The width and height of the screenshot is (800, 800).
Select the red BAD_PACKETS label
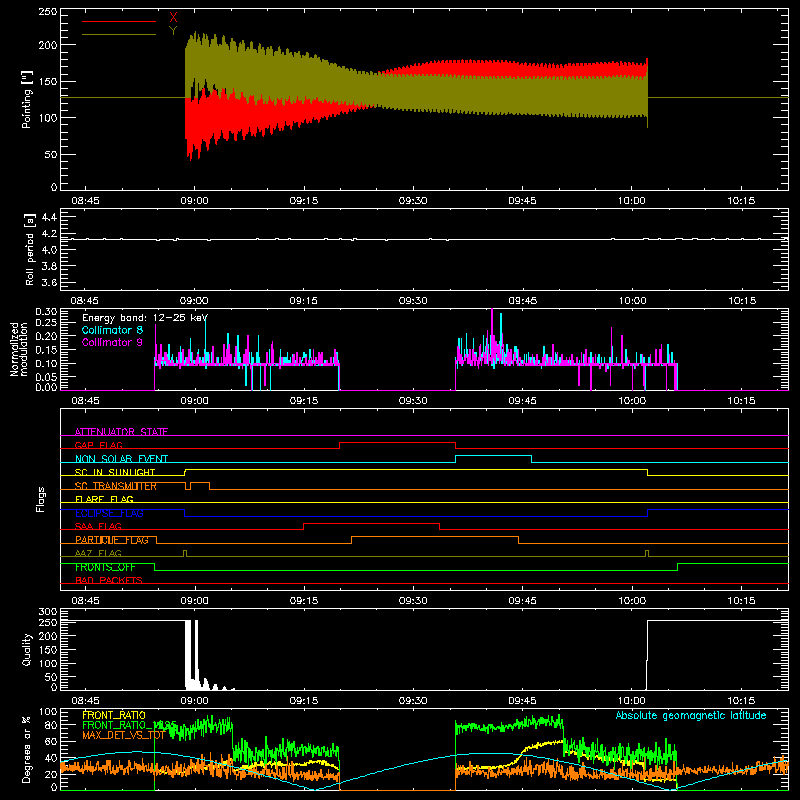[109, 580]
